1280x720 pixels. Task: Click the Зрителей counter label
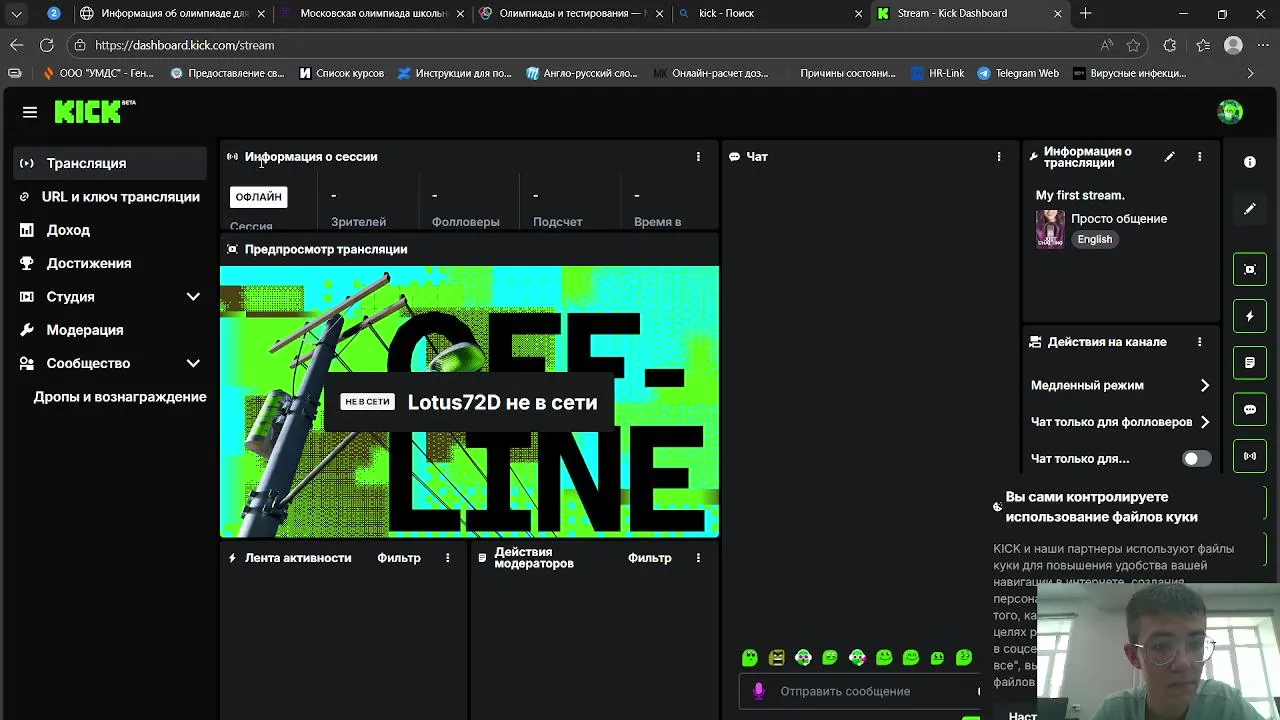click(x=358, y=222)
